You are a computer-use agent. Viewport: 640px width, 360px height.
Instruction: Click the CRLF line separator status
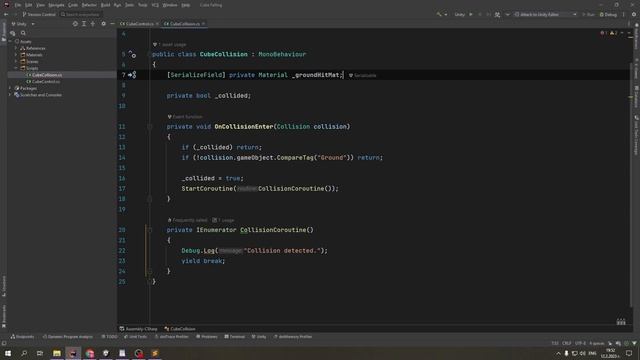567,343
